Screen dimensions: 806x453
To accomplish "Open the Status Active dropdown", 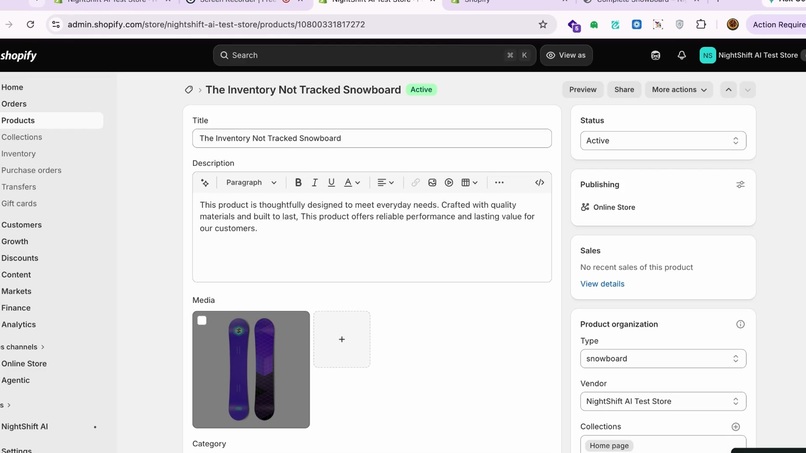I will pyautogui.click(x=663, y=141).
